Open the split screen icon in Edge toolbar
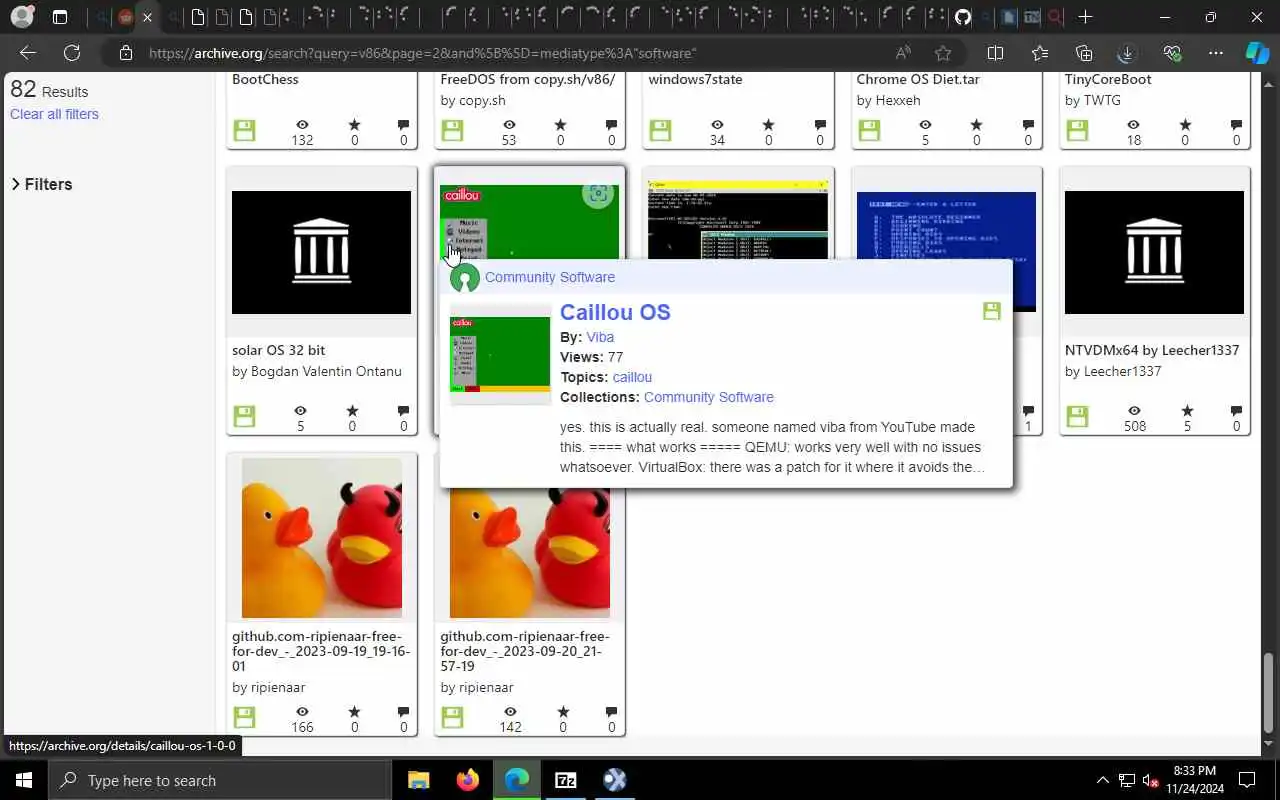The image size is (1280, 800). point(995,53)
